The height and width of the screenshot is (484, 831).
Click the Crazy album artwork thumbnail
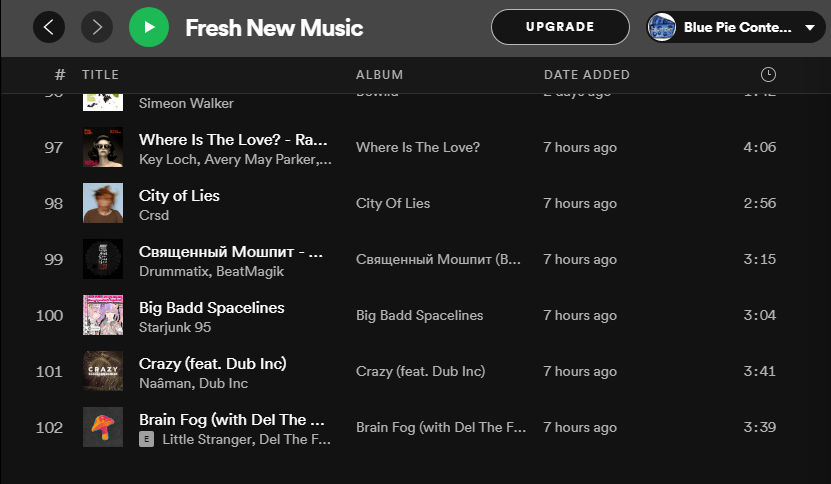tap(103, 371)
